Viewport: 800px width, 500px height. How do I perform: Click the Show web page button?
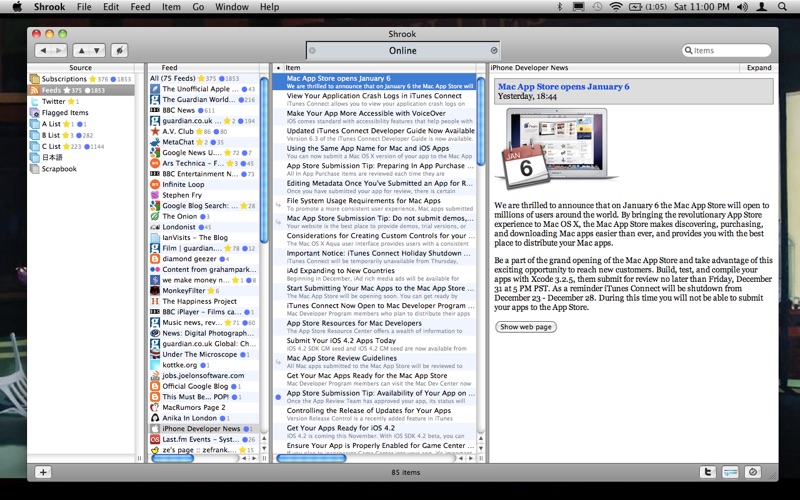pyautogui.click(x=525, y=327)
